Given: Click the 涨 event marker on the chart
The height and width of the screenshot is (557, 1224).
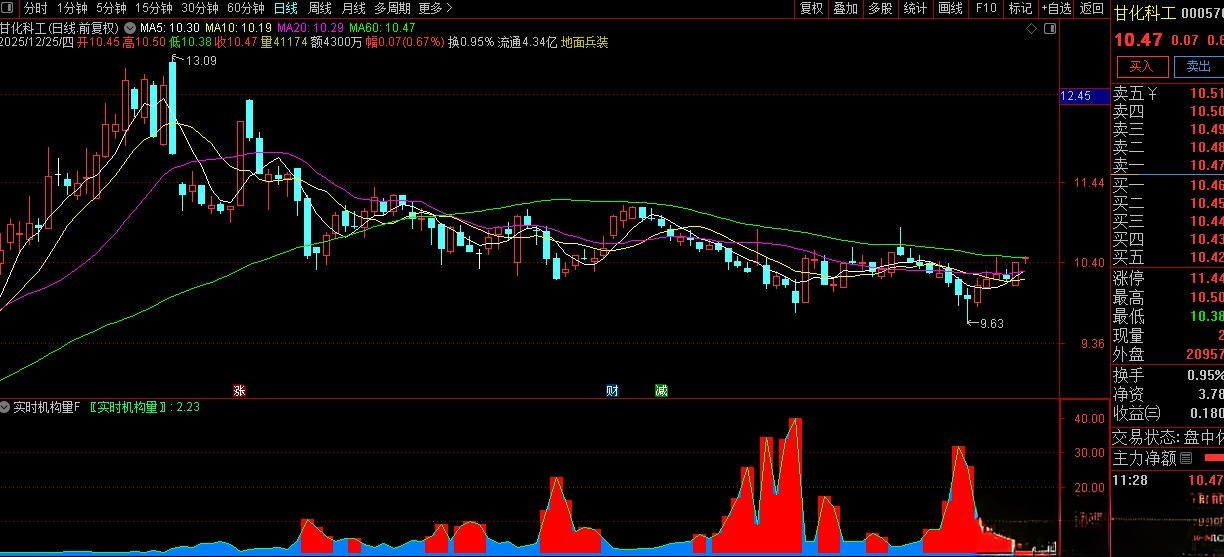Looking at the screenshot, I should tap(239, 390).
